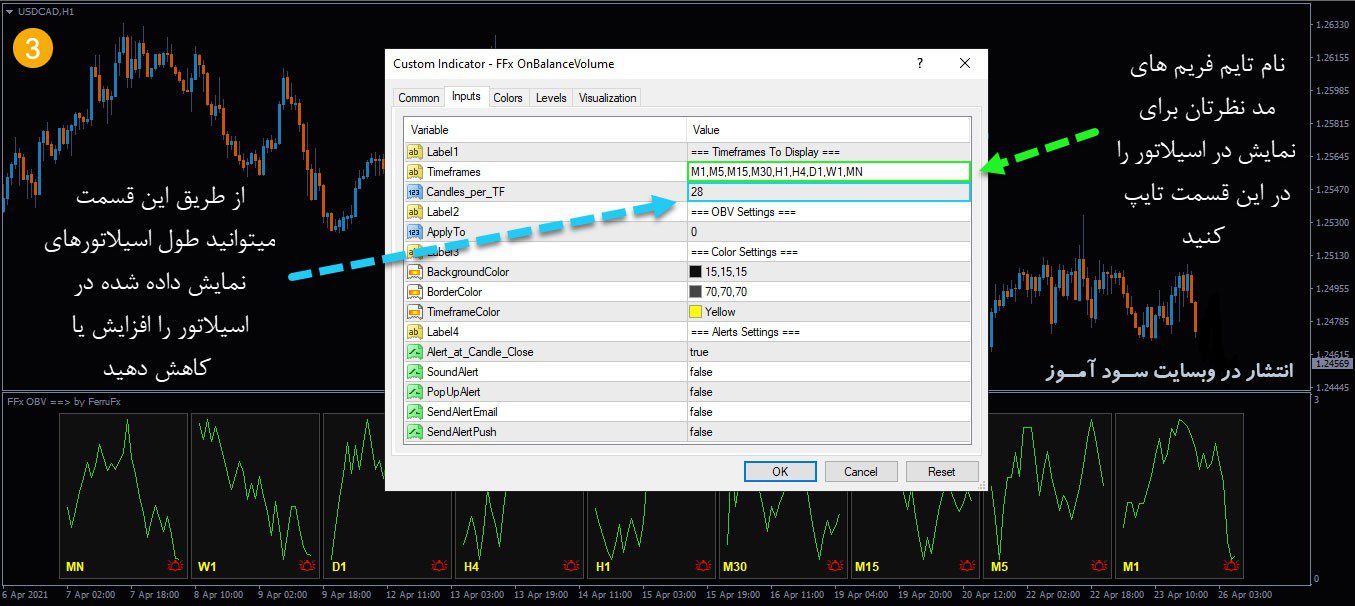This screenshot has width=1355, height=606.
Task: Open the BorderColor 70,70,70 value dropdown
Action: (x=828, y=292)
